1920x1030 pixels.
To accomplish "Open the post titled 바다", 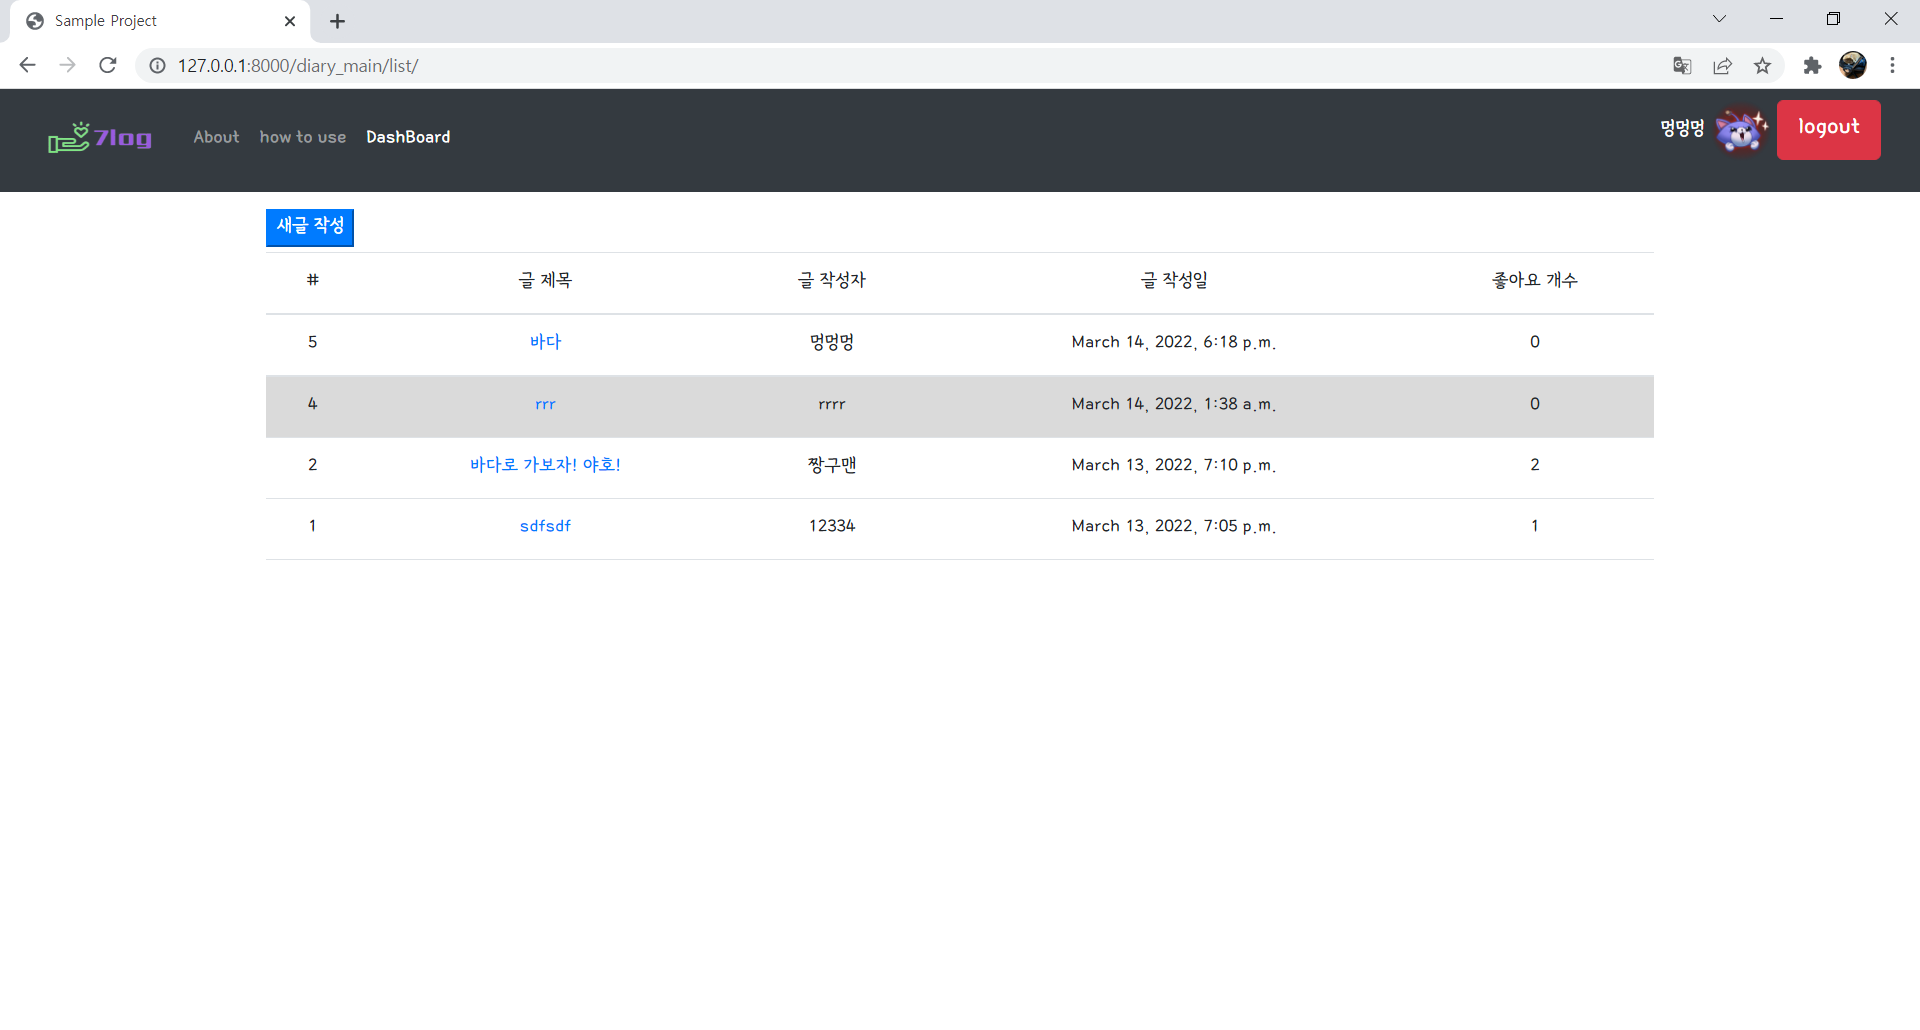I will [545, 342].
